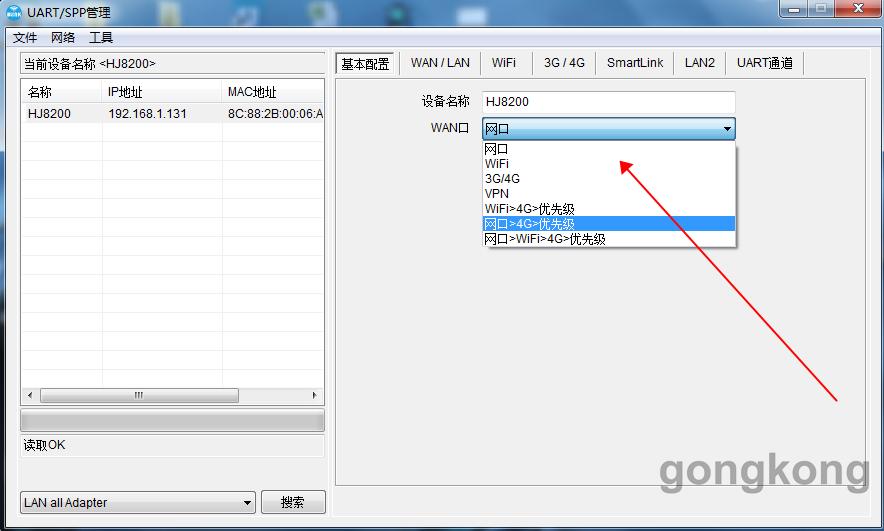Minimize the UART/SPP管理 window
The height and width of the screenshot is (531, 884).
click(x=794, y=9)
